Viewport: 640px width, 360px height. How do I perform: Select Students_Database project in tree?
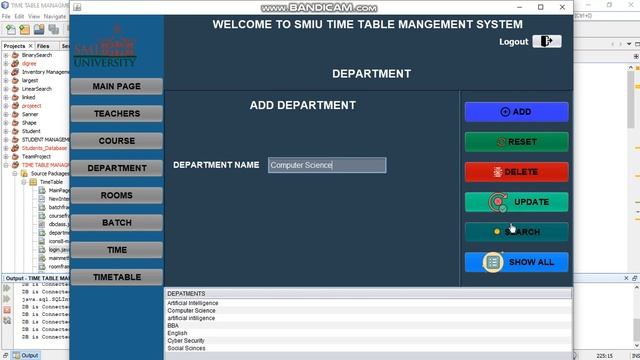tap(44, 148)
